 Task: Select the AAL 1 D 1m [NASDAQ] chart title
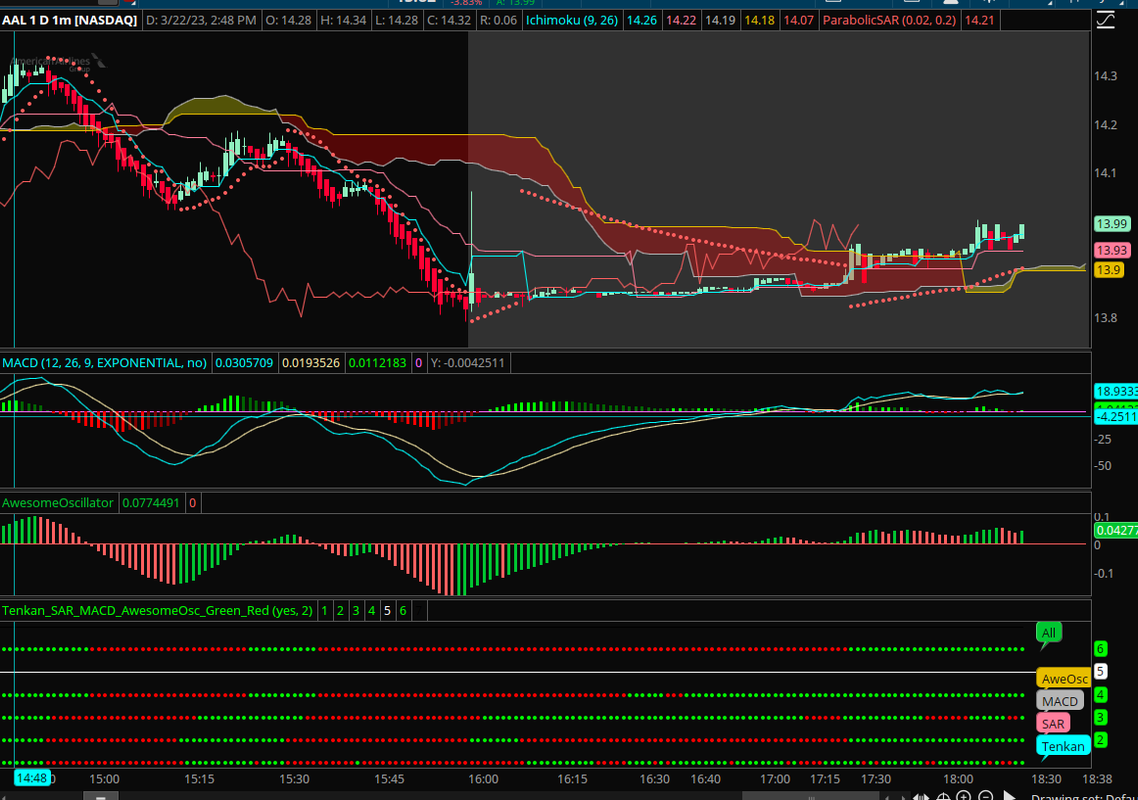click(x=70, y=20)
